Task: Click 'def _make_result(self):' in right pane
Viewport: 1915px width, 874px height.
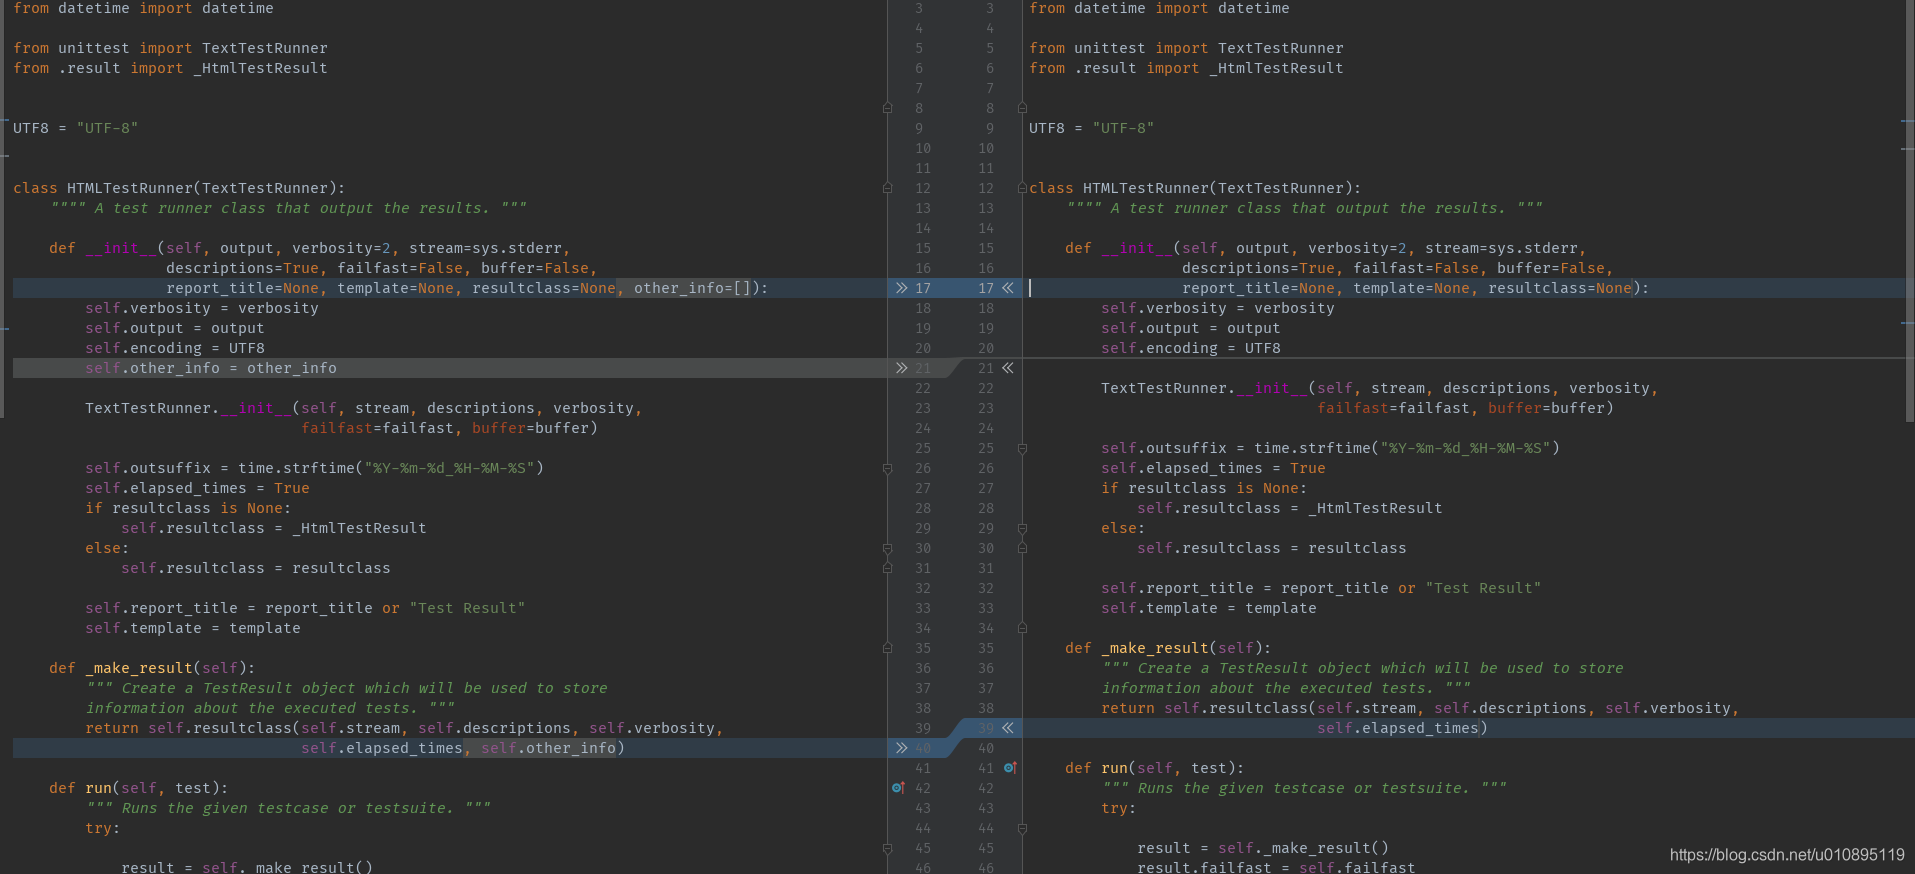Action: tap(1168, 648)
